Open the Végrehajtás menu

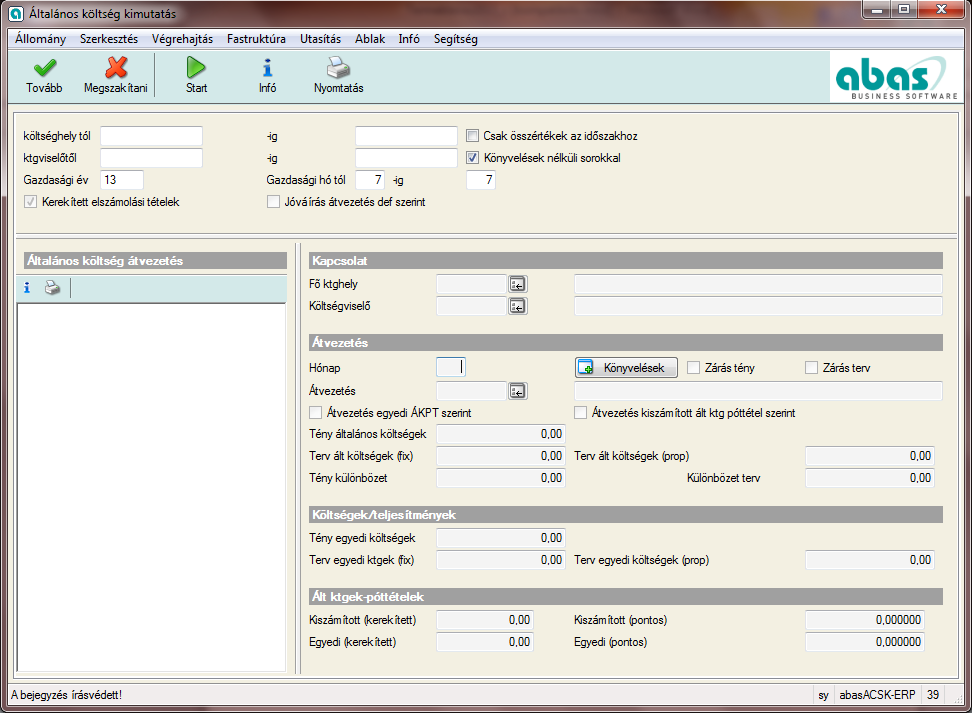point(182,39)
